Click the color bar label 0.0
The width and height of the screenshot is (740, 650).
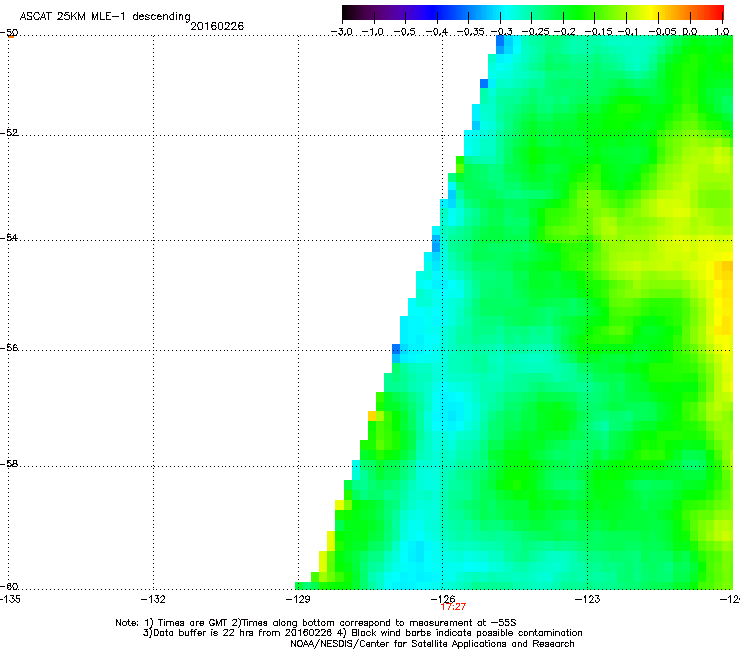tap(690, 32)
